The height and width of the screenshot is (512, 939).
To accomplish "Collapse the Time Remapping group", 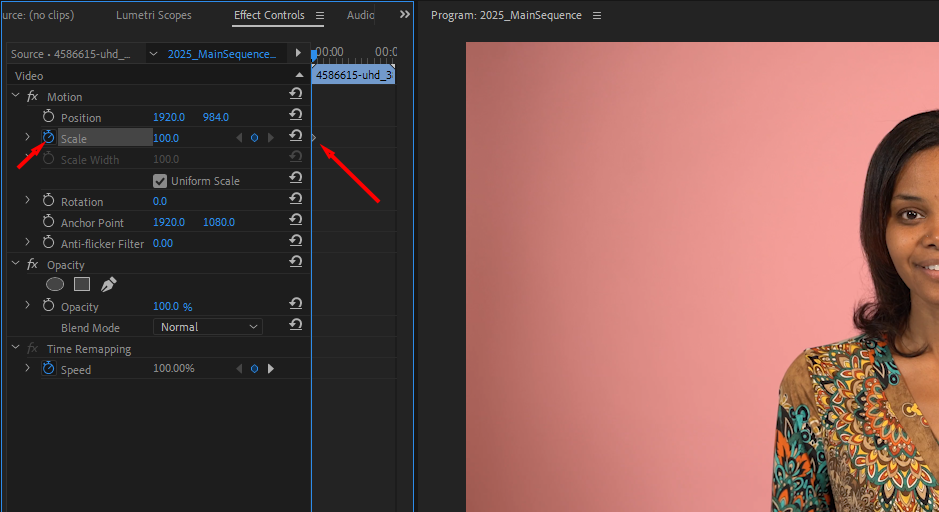I will (x=16, y=347).
